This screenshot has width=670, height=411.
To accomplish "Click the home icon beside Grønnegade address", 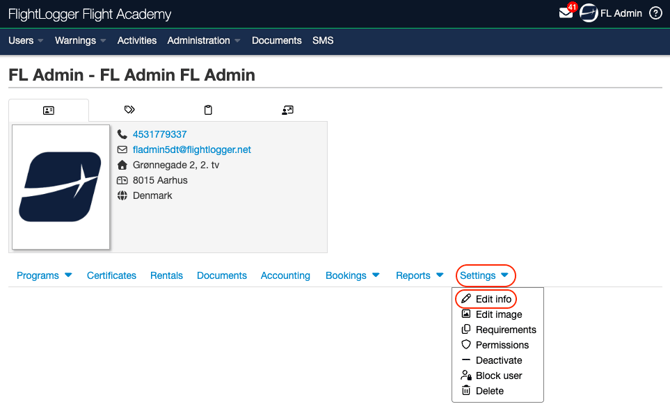I will click(122, 165).
